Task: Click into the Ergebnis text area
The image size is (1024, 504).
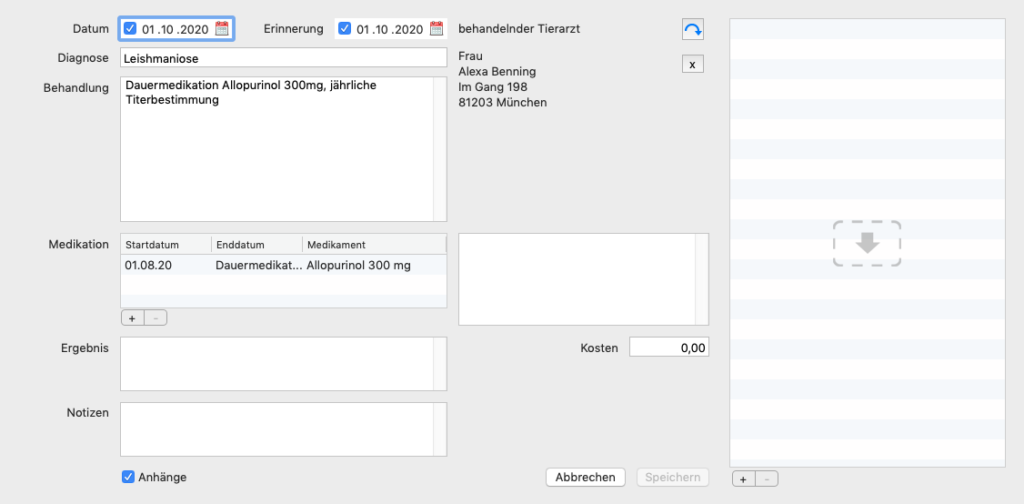Action: click(x=277, y=364)
